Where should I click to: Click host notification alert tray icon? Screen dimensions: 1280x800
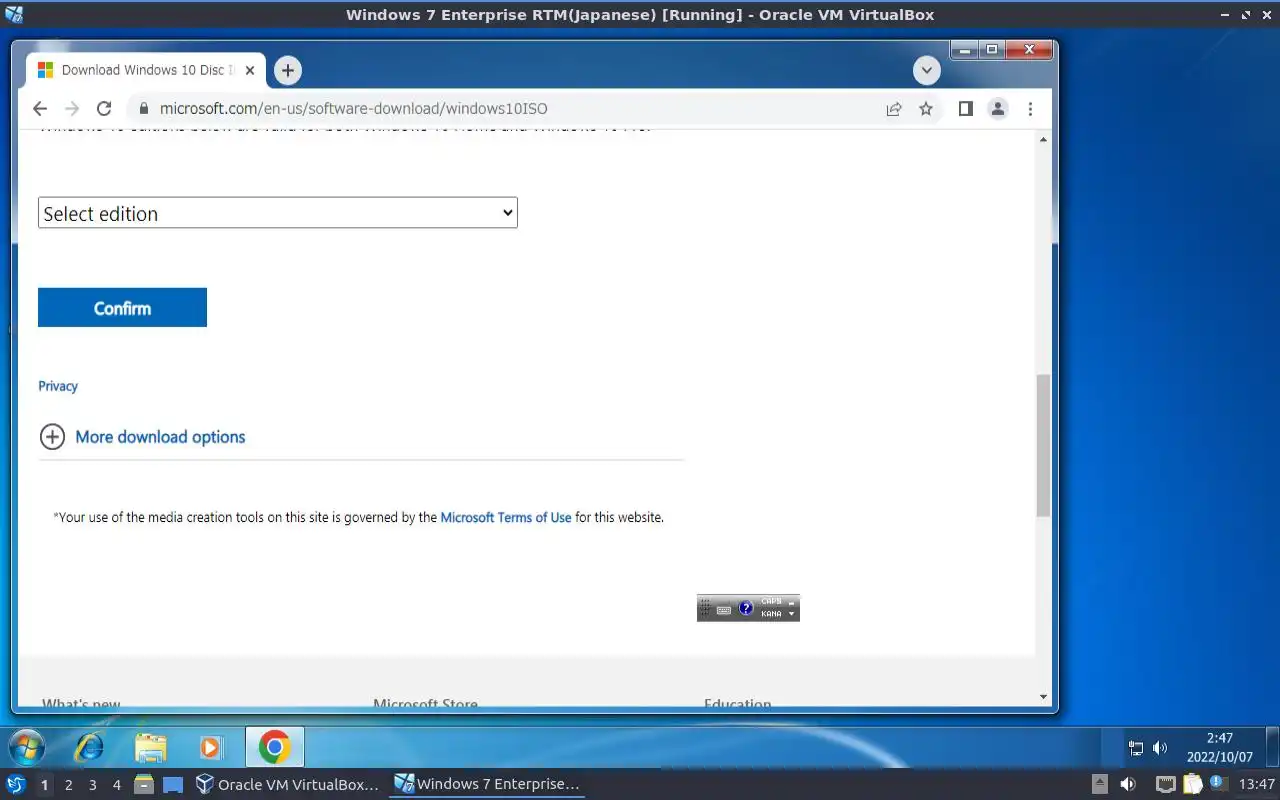pos(1217,784)
